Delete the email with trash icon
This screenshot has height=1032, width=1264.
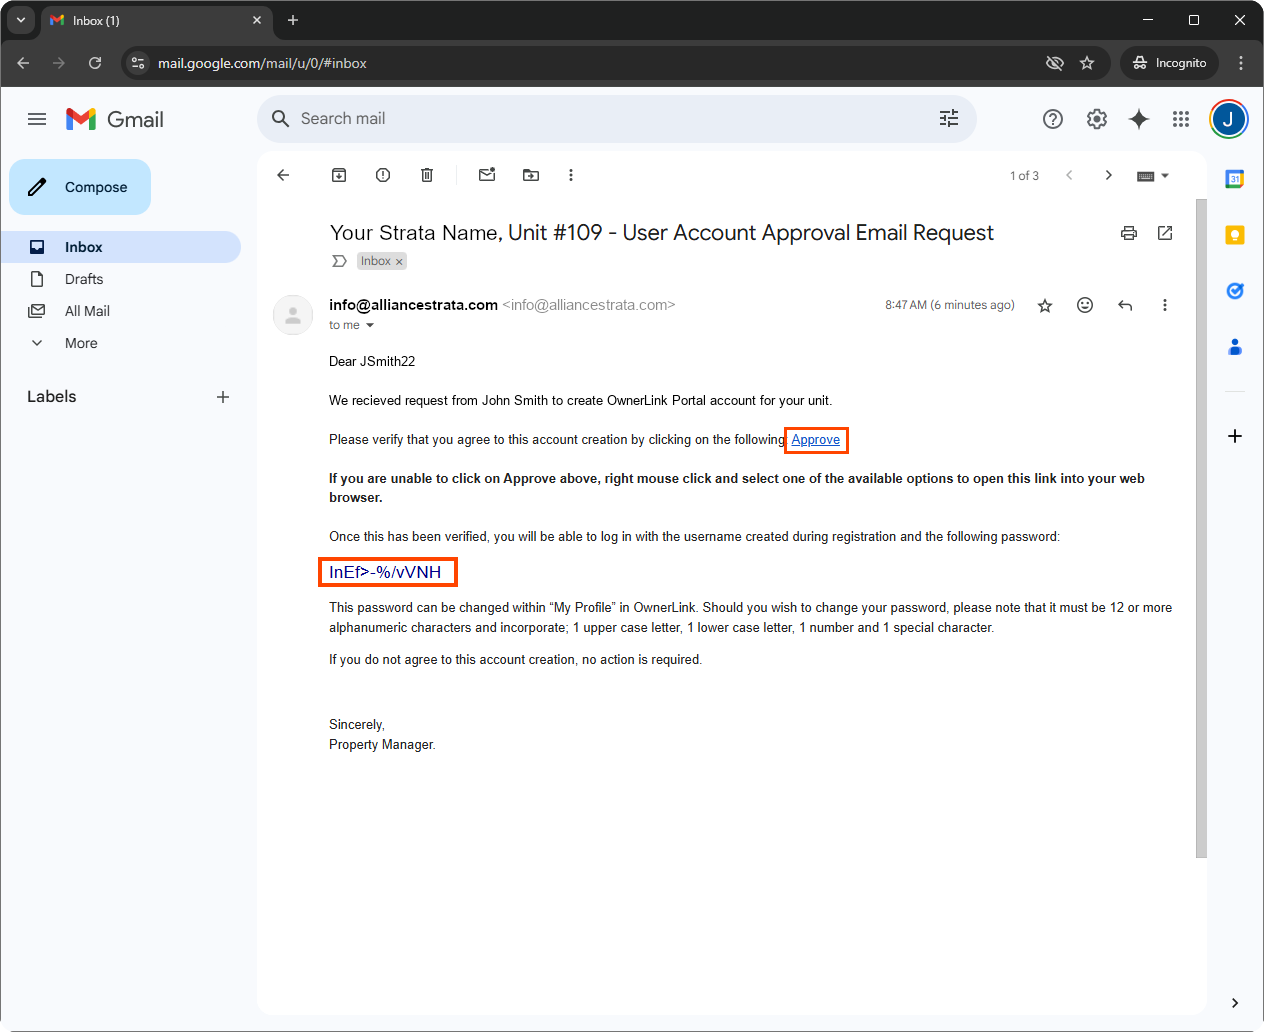[427, 175]
